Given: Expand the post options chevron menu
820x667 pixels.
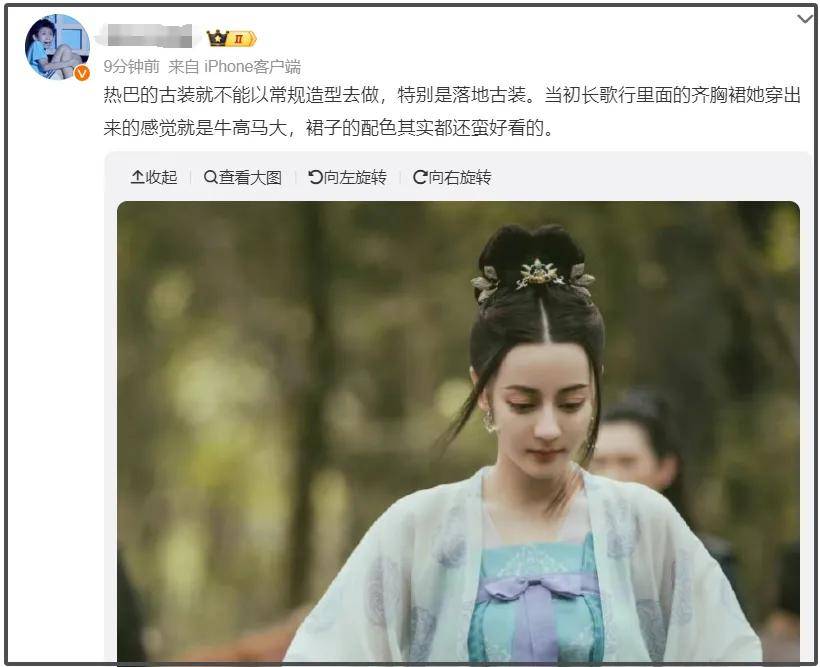Looking at the screenshot, I should tap(805, 19).
